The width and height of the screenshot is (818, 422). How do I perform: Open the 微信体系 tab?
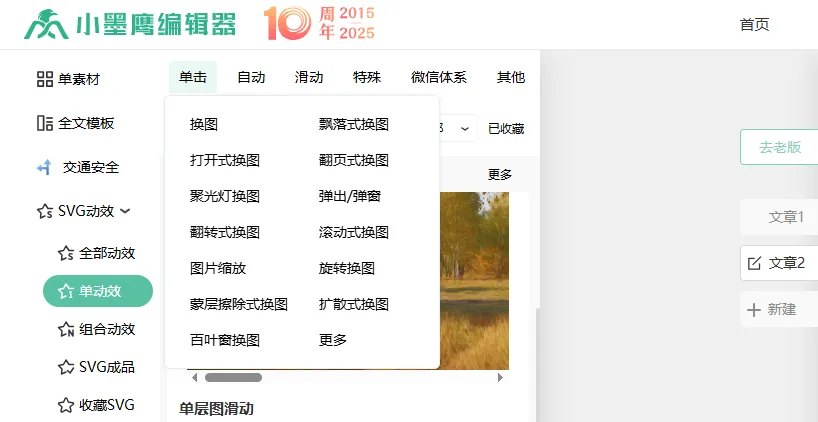pos(439,77)
